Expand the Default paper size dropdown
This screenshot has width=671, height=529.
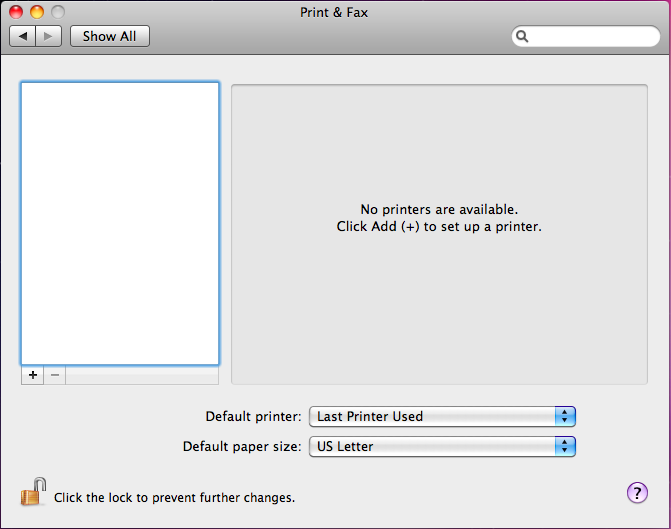pos(442,447)
